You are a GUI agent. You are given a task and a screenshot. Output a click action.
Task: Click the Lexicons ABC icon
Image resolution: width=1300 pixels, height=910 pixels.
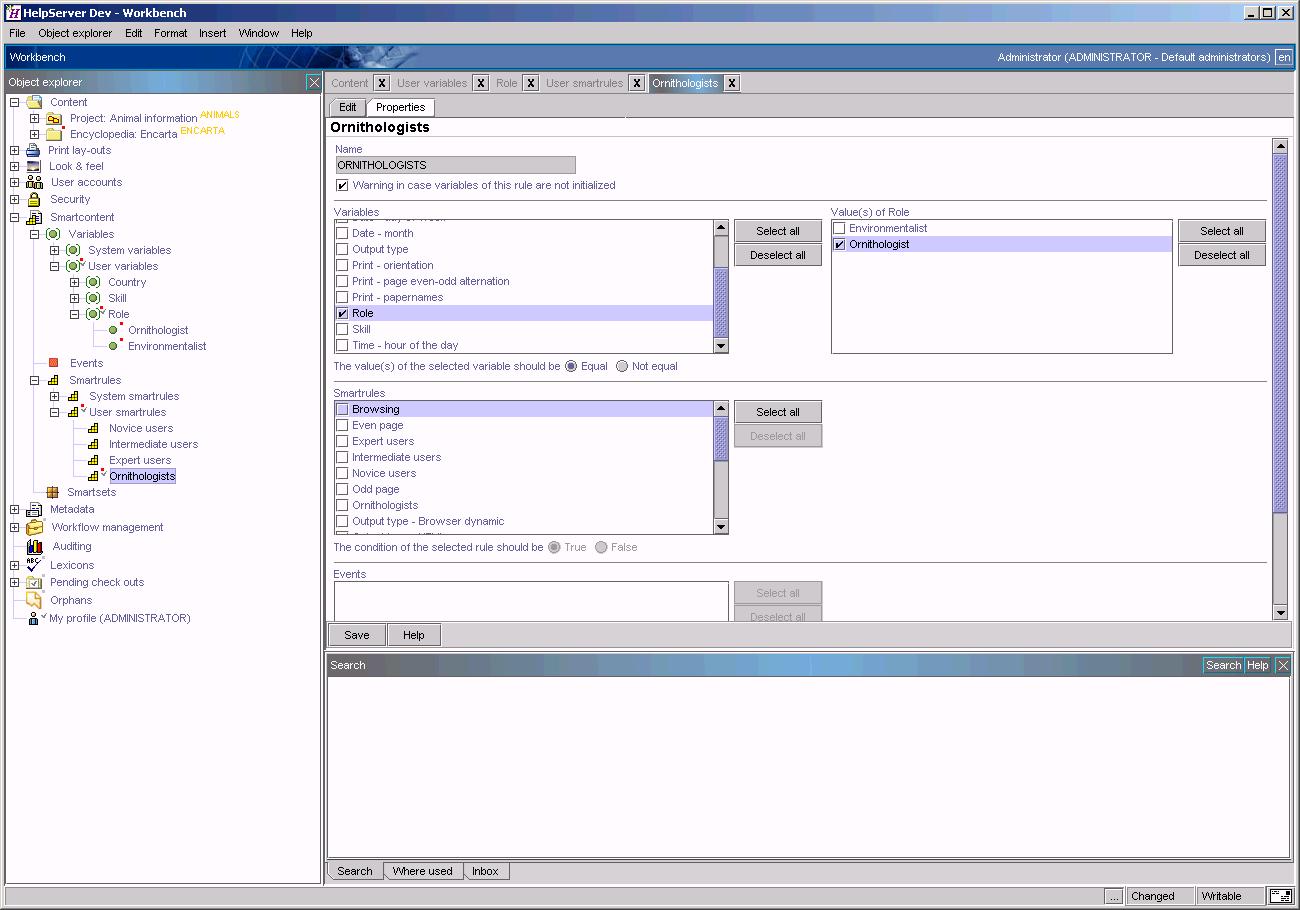(33, 565)
